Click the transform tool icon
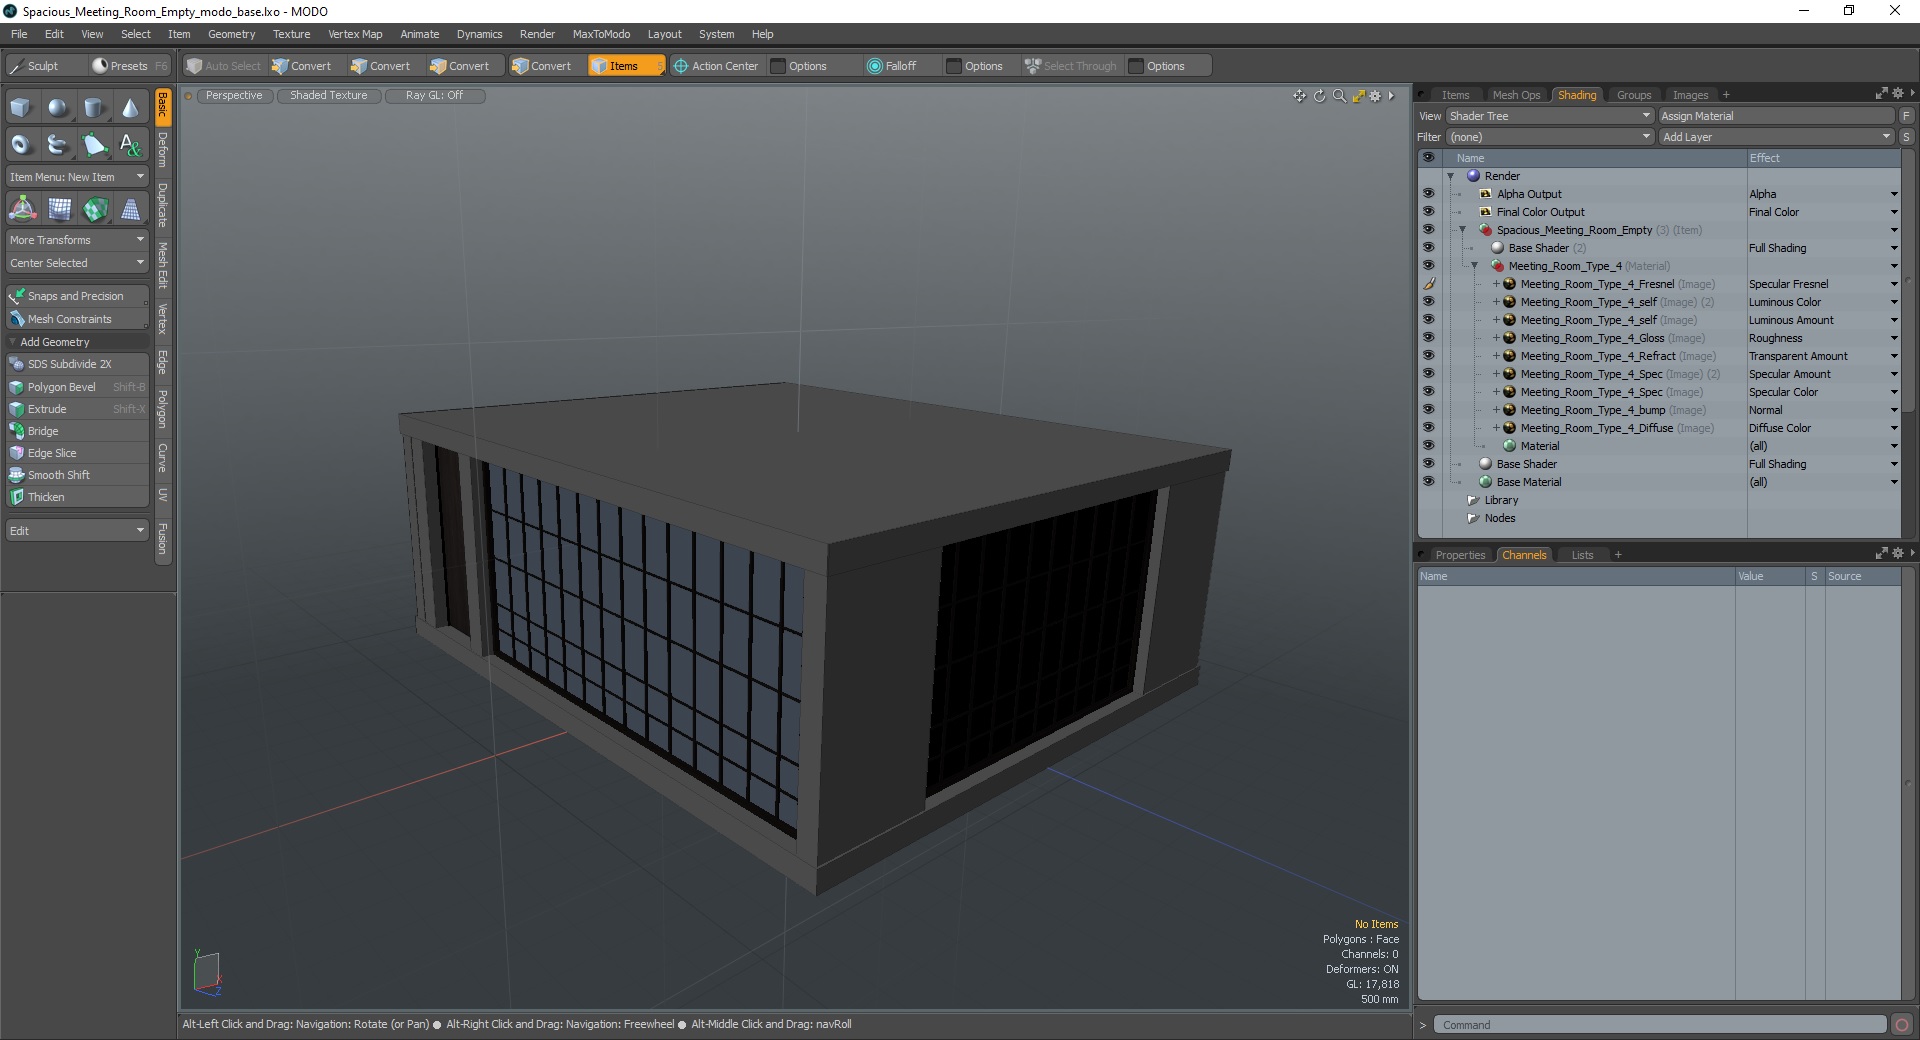Viewport: 1920px width, 1040px height. (22, 209)
